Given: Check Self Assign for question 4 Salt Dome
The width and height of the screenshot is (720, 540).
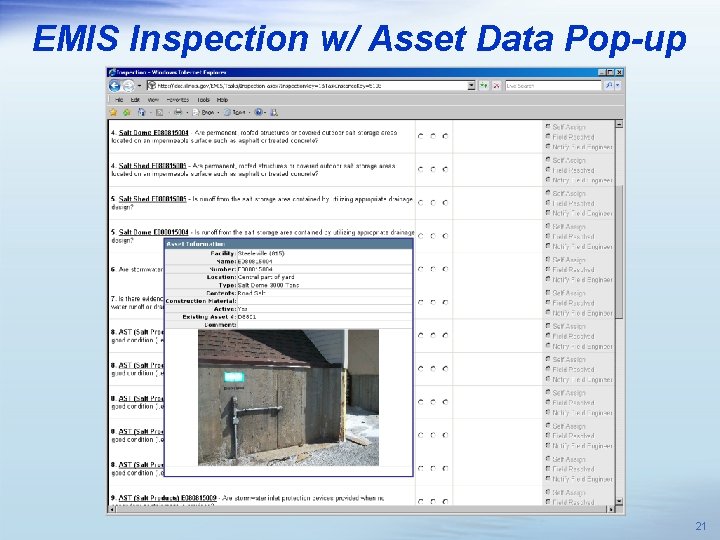Looking at the screenshot, I should pos(548,126).
